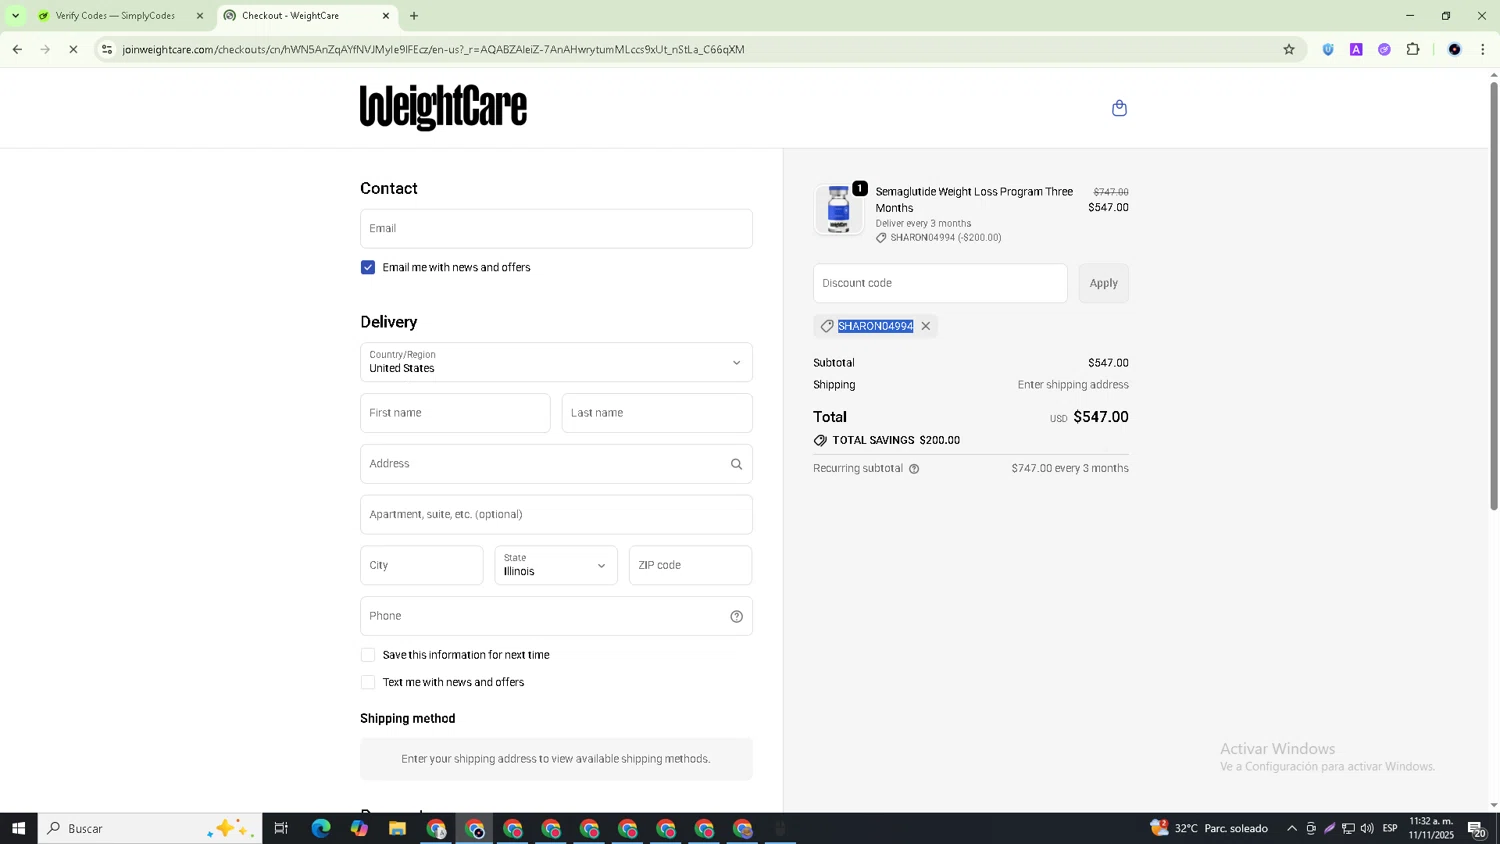Focus the ZIP code field
The width and height of the screenshot is (1500, 844).
pos(690,566)
